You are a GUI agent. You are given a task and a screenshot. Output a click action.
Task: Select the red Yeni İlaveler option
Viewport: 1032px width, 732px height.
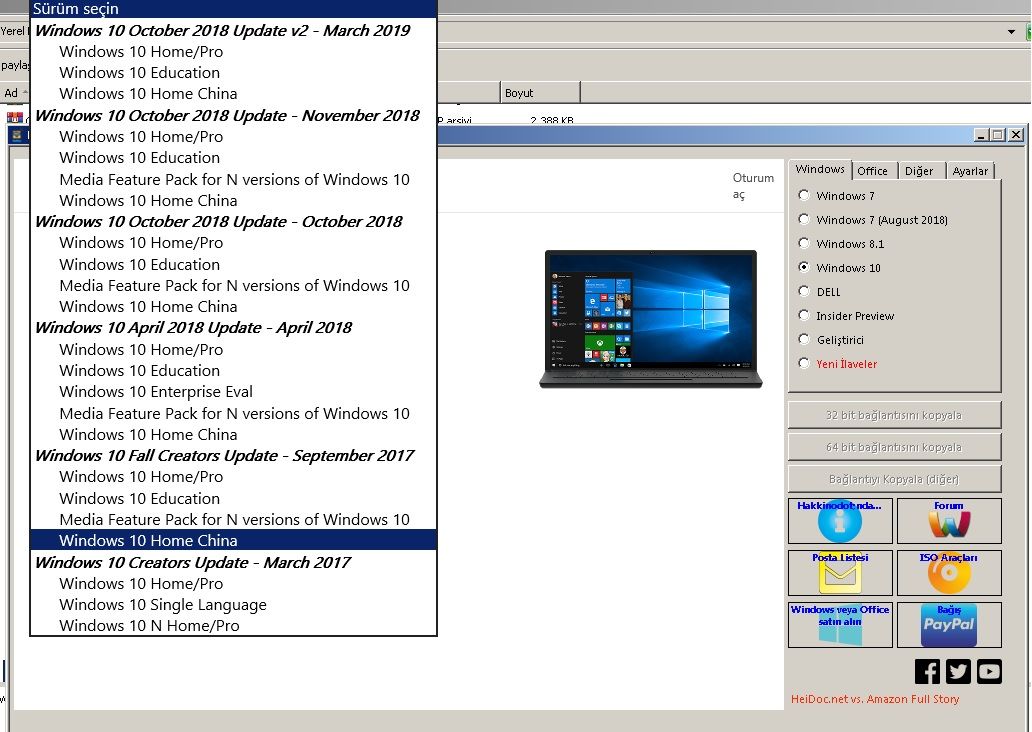coord(804,363)
